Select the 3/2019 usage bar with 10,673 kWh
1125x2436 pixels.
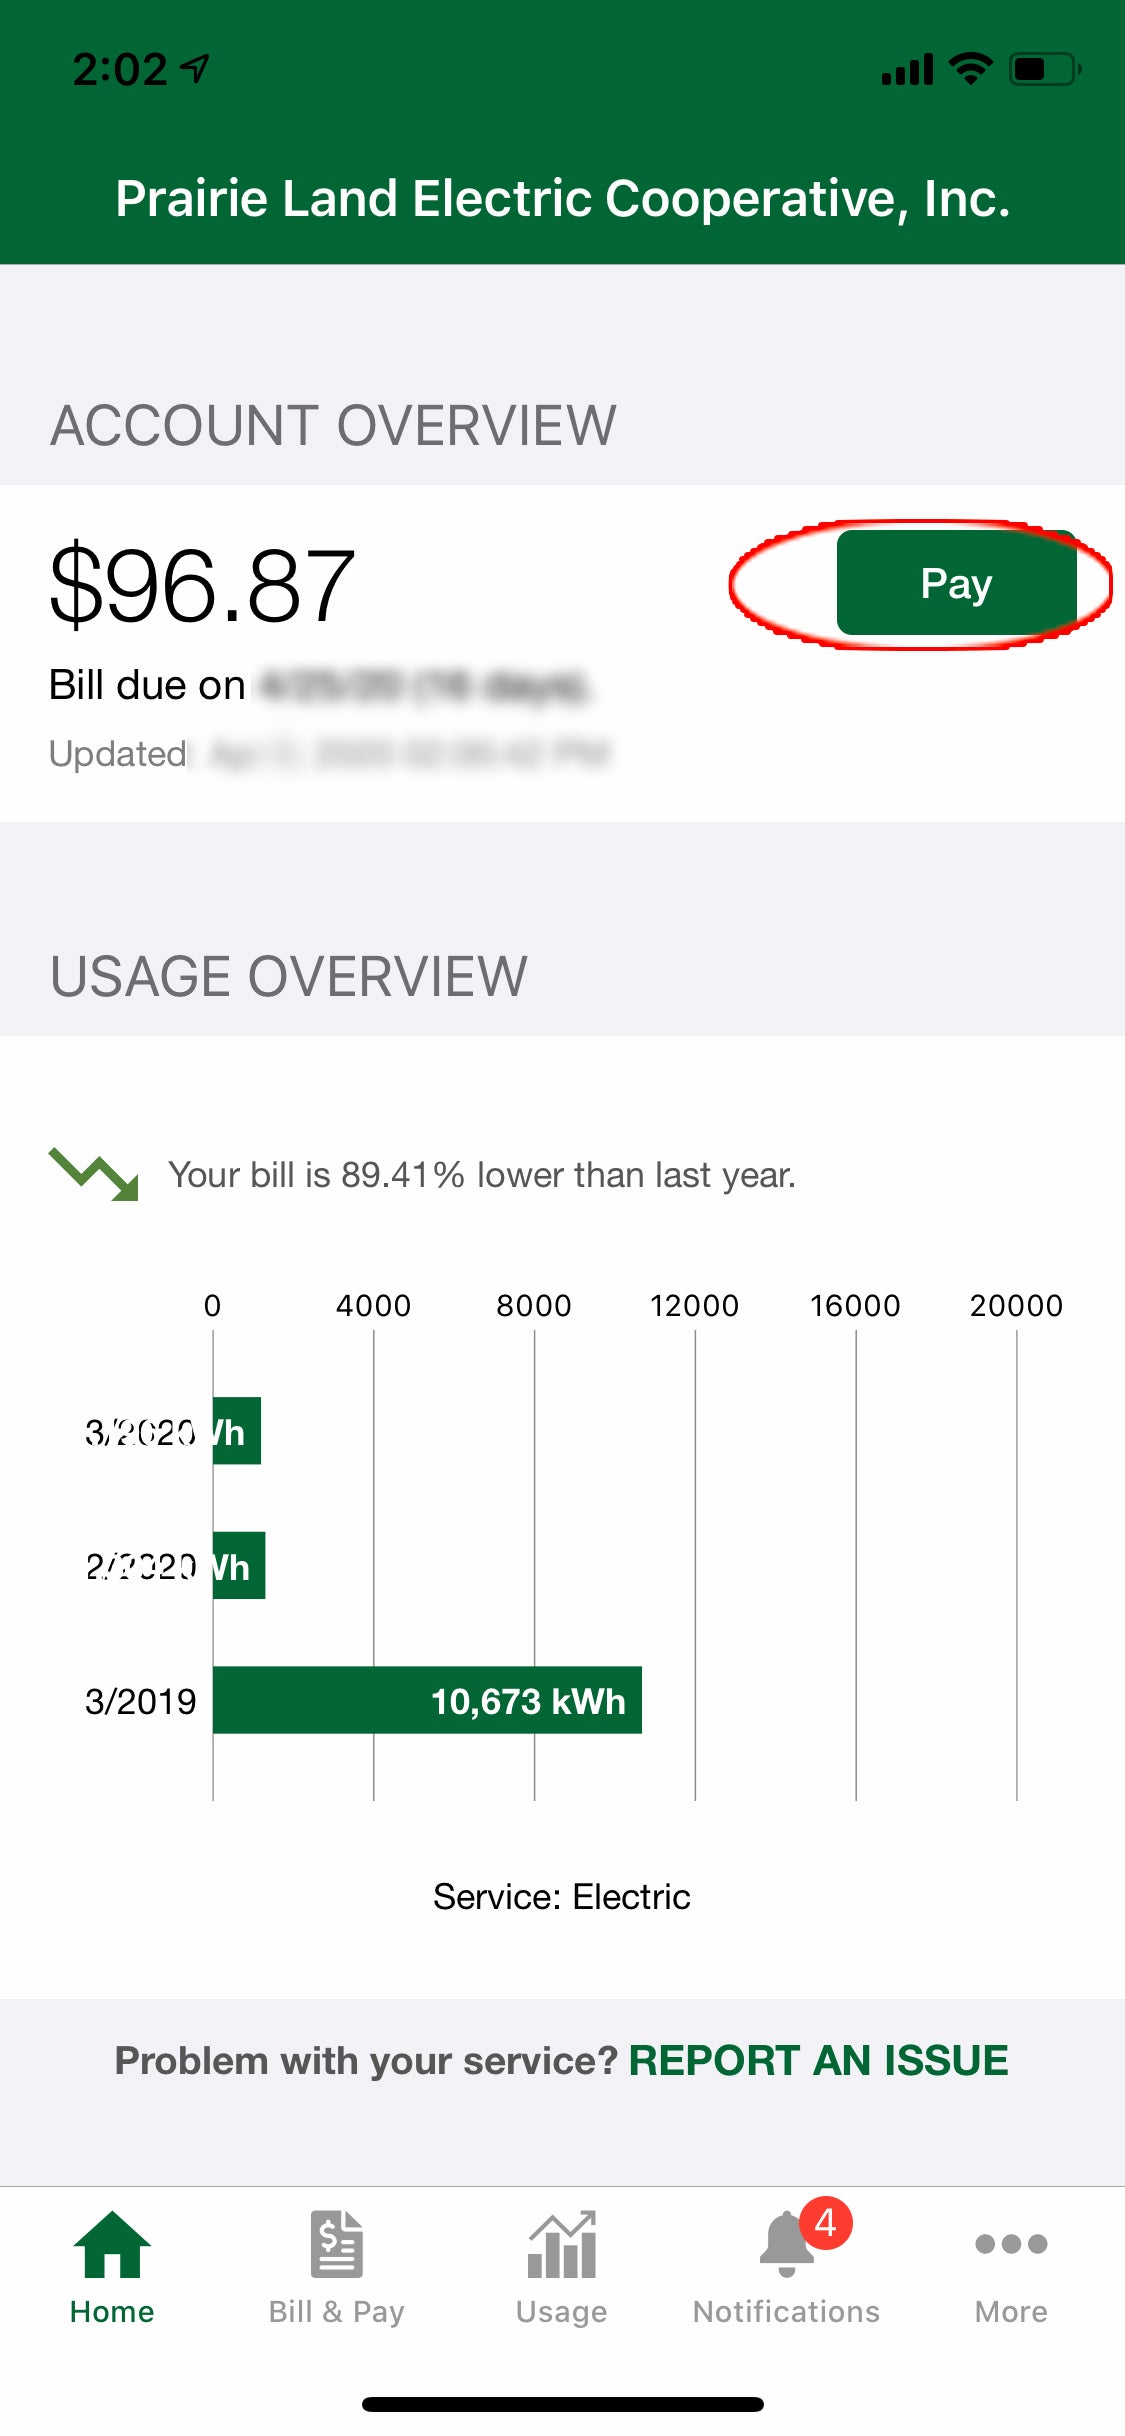[427, 1700]
